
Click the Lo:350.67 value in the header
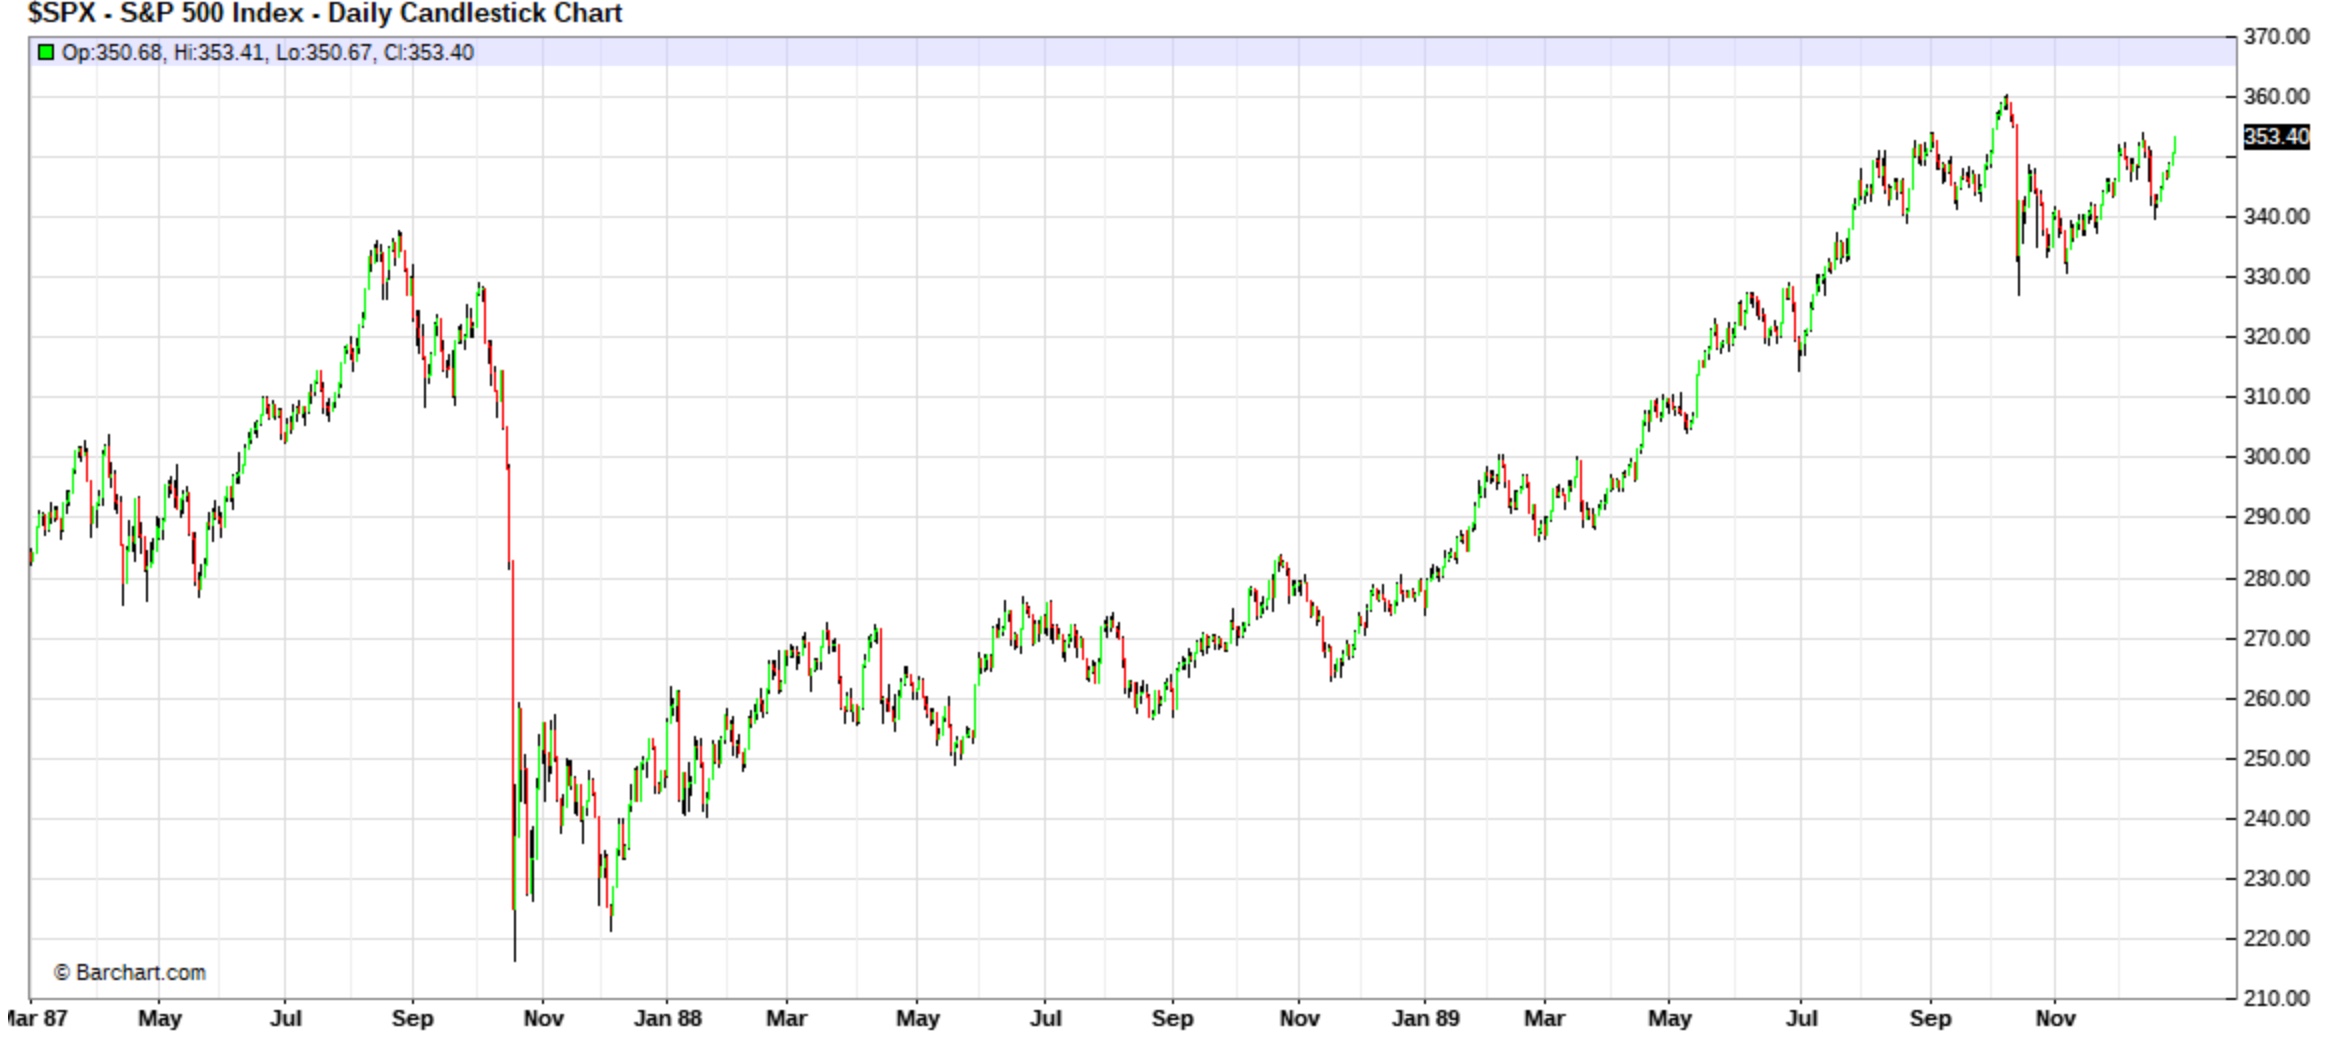323,53
